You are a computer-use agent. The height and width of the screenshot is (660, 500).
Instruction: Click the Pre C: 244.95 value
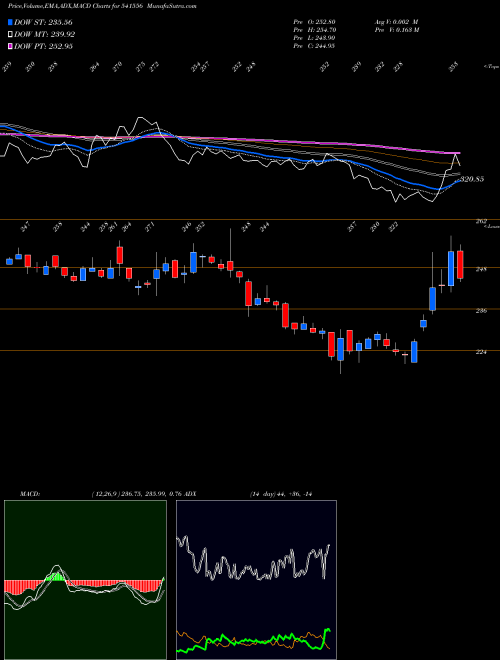click(314, 46)
